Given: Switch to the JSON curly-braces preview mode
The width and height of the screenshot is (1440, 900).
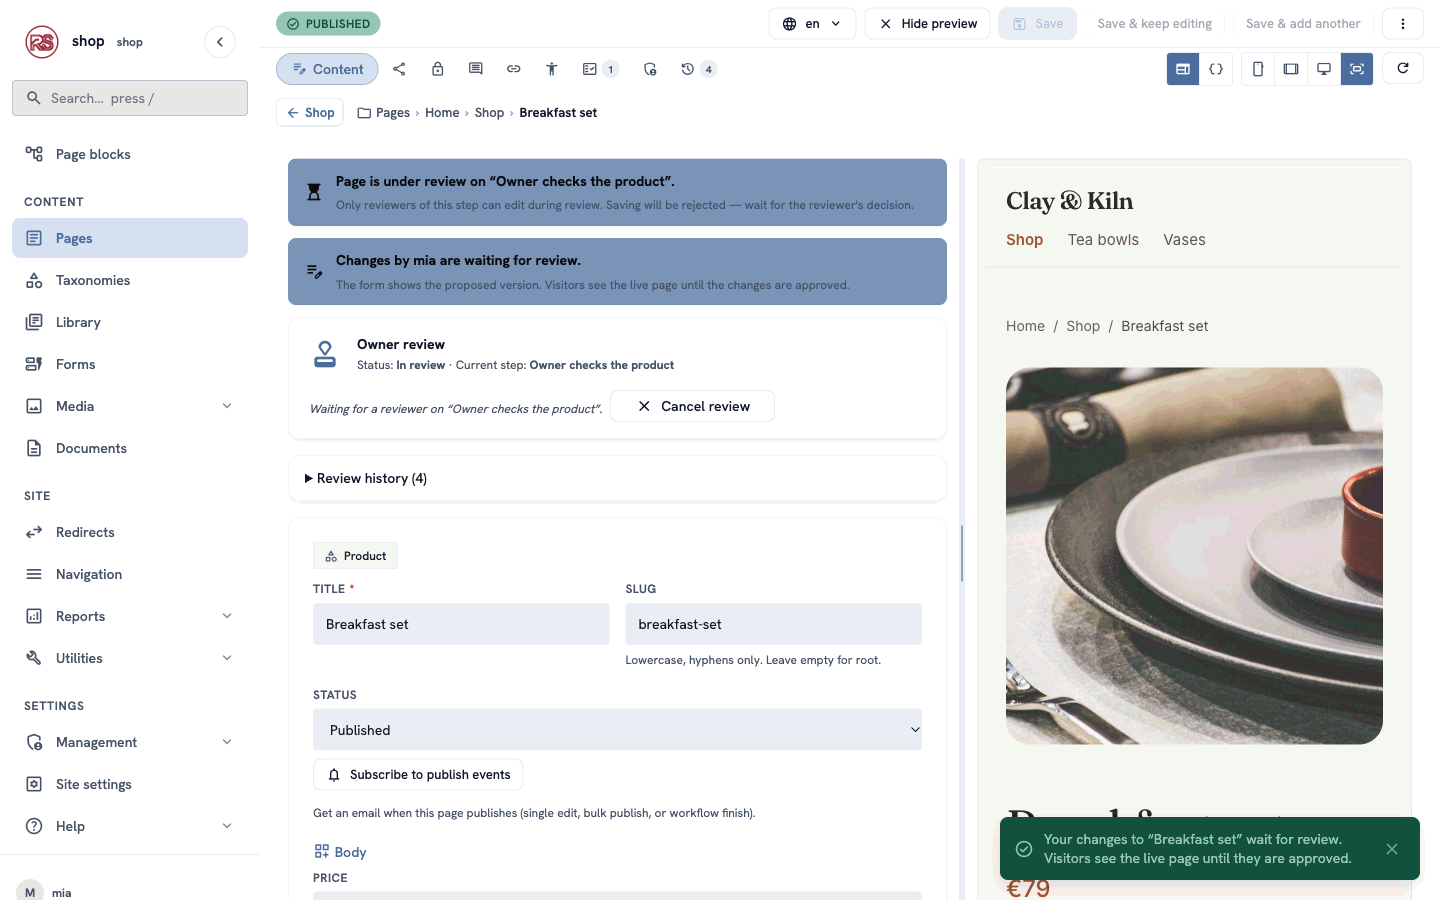Looking at the screenshot, I should pyautogui.click(x=1216, y=69).
